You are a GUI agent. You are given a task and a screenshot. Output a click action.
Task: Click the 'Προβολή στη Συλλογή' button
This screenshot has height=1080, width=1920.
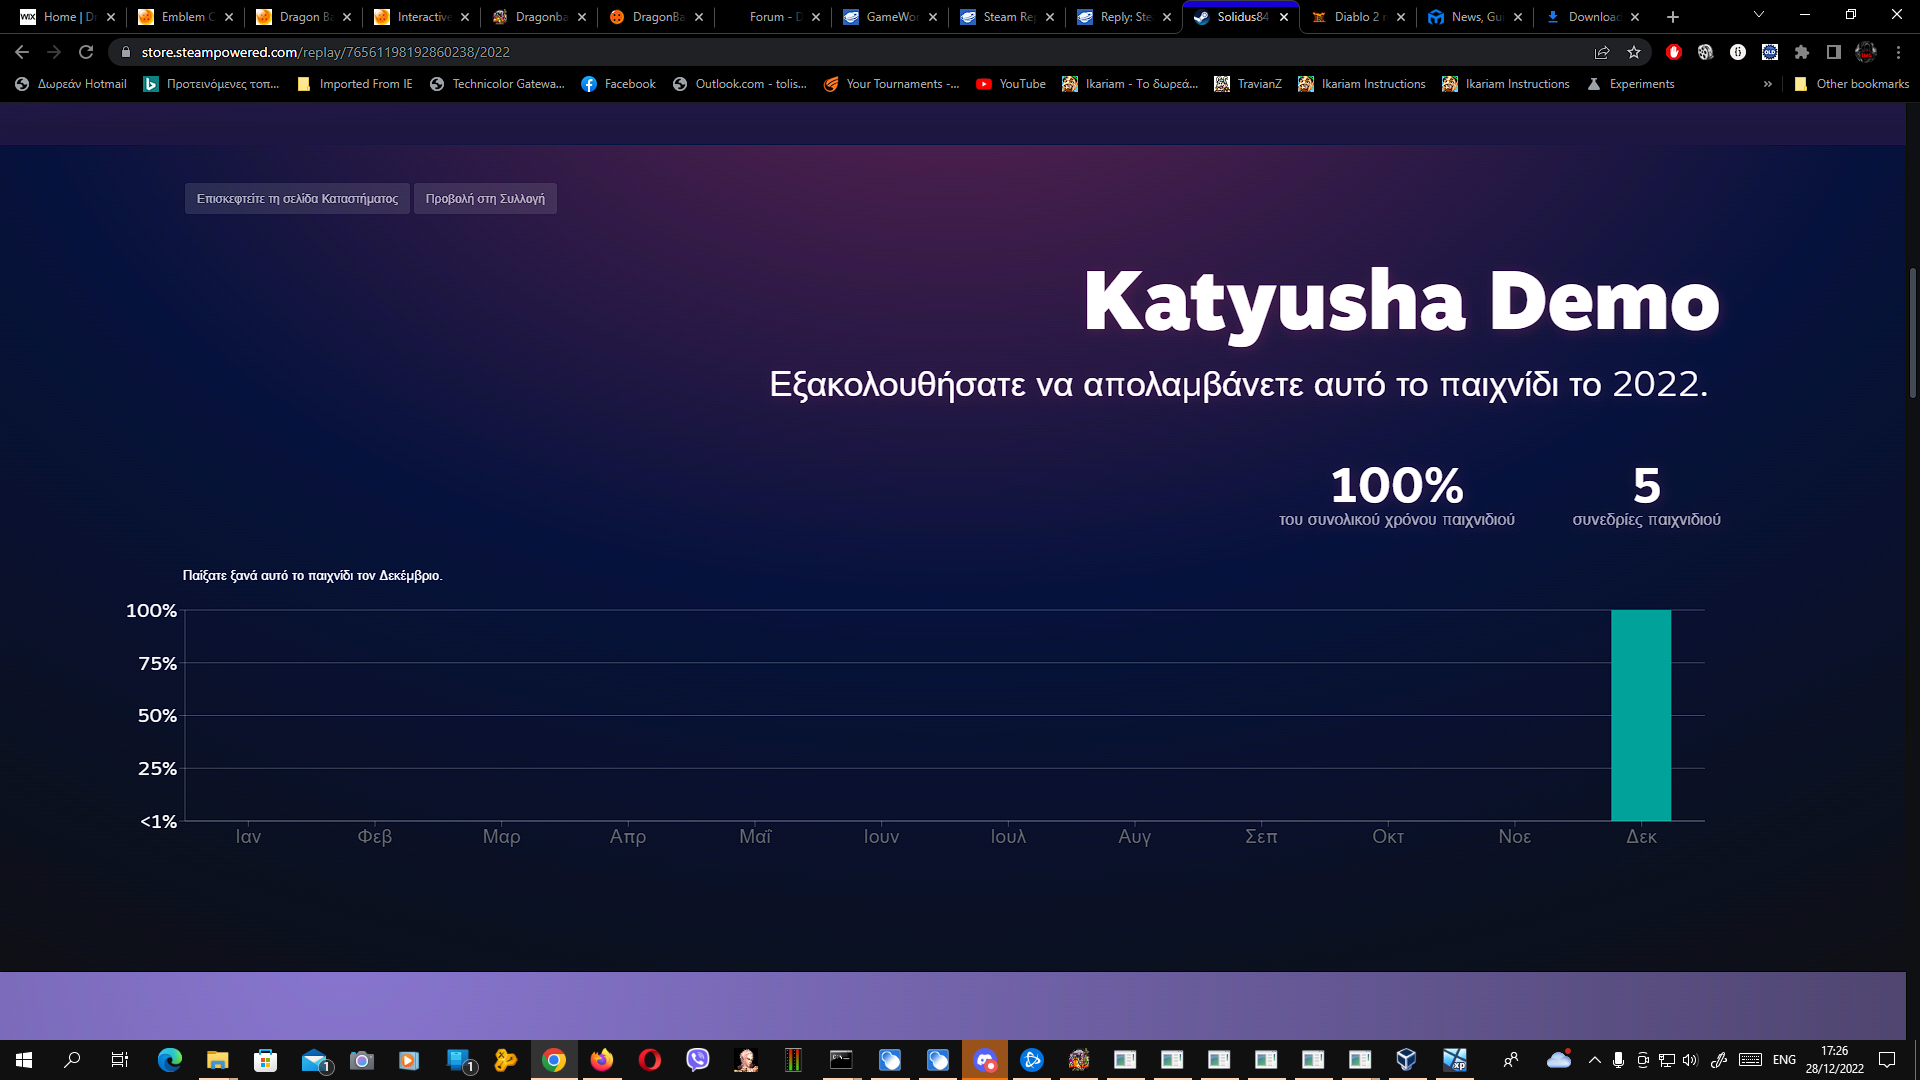485,198
